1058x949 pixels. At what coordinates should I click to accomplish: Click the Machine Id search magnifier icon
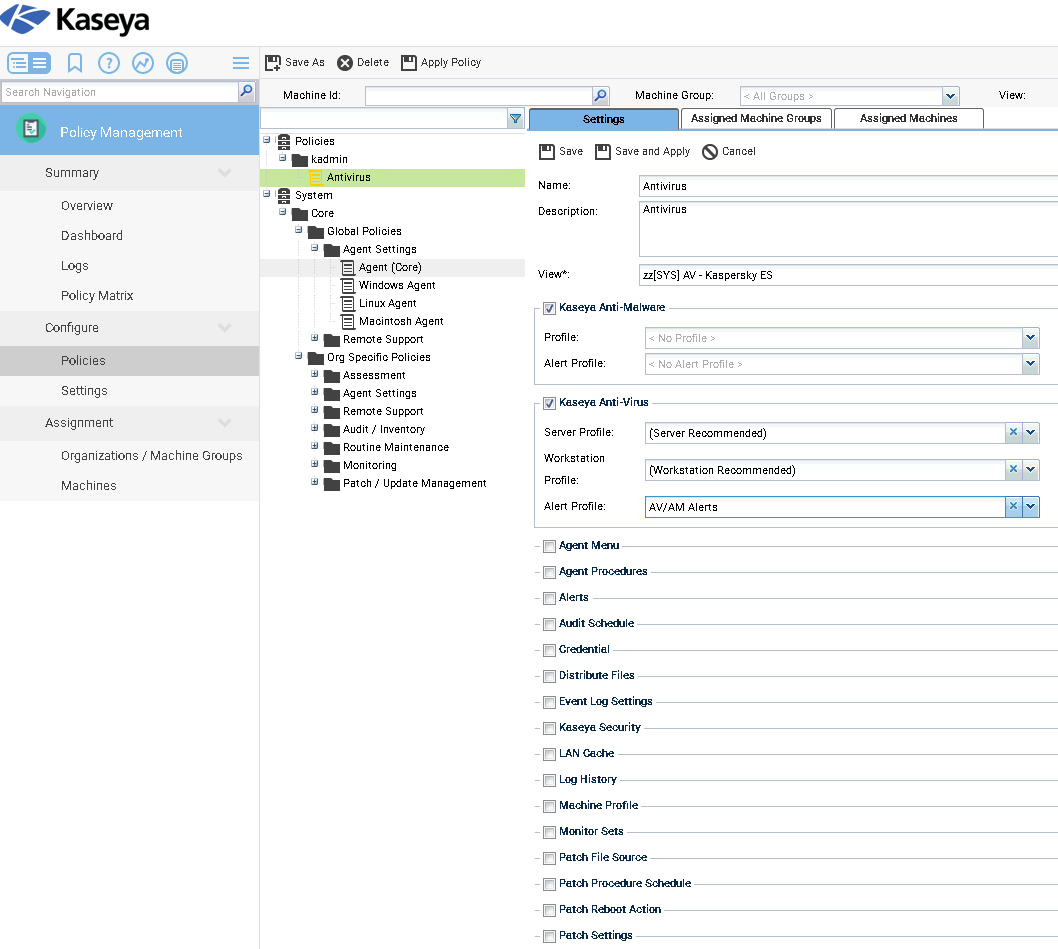600,96
